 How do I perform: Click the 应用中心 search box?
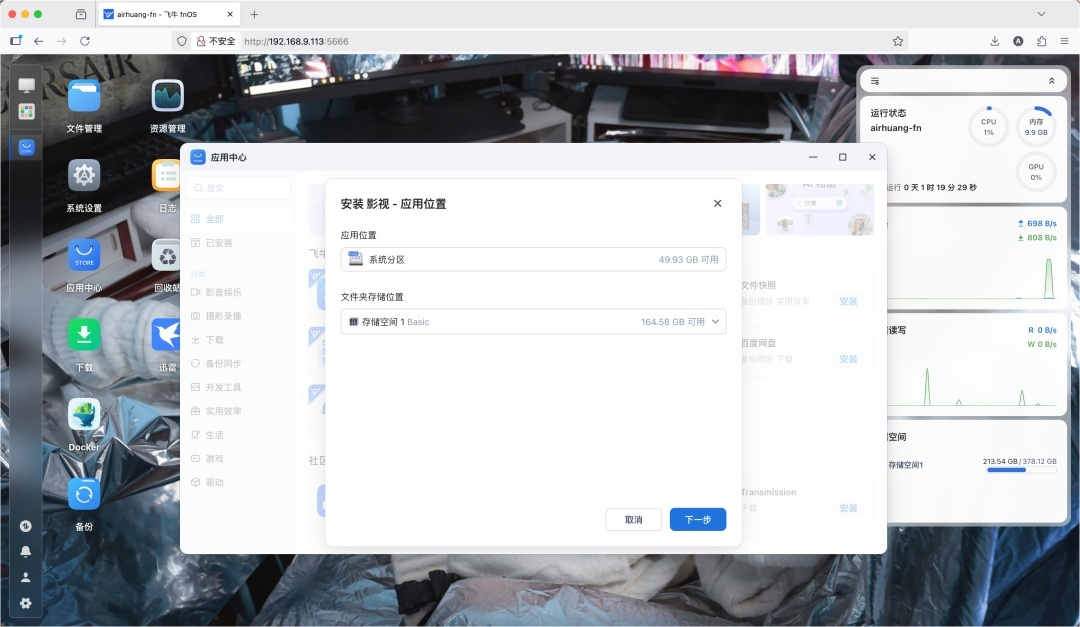(x=238, y=188)
